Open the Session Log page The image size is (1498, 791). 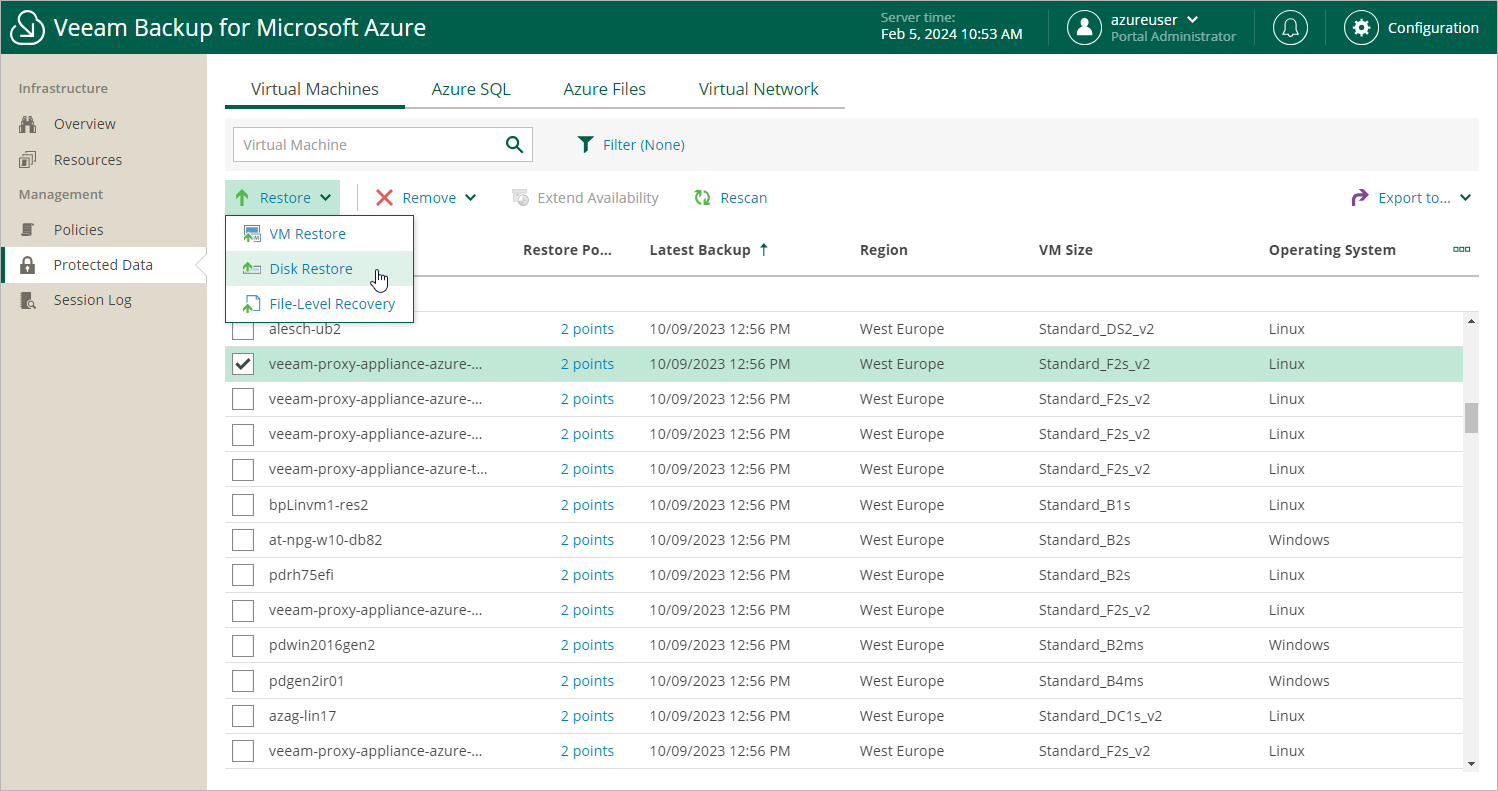point(92,300)
